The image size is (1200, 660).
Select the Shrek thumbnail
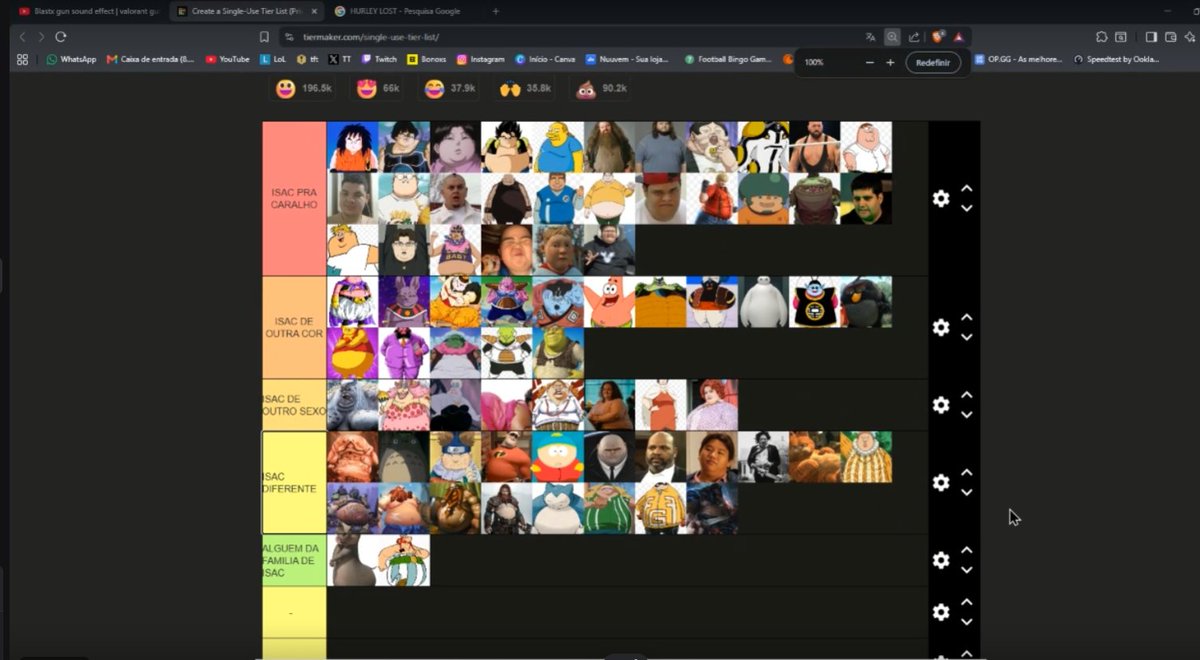point(558,353)
